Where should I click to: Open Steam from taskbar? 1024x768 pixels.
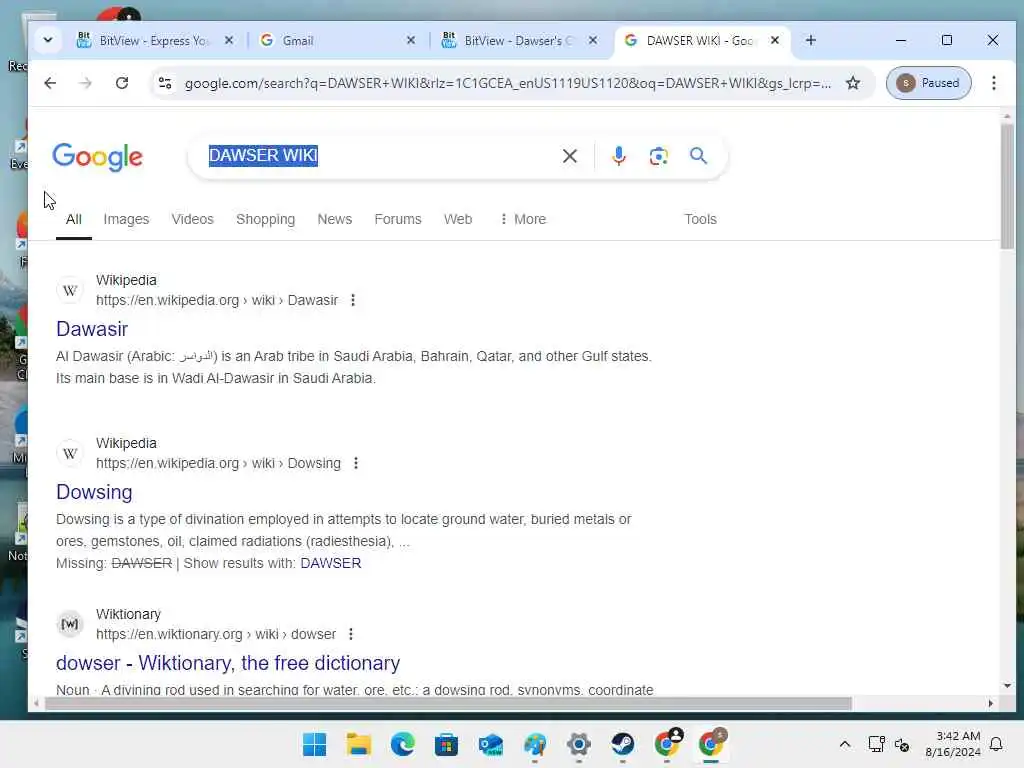[622, 744]
